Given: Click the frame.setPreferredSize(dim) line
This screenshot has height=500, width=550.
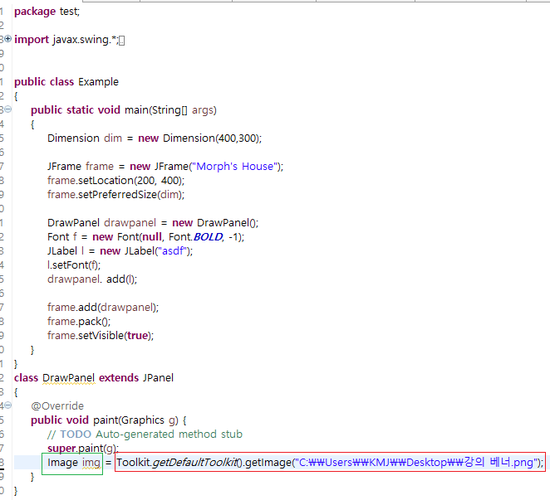Looking at the screenshot, I should coord(116,194).
